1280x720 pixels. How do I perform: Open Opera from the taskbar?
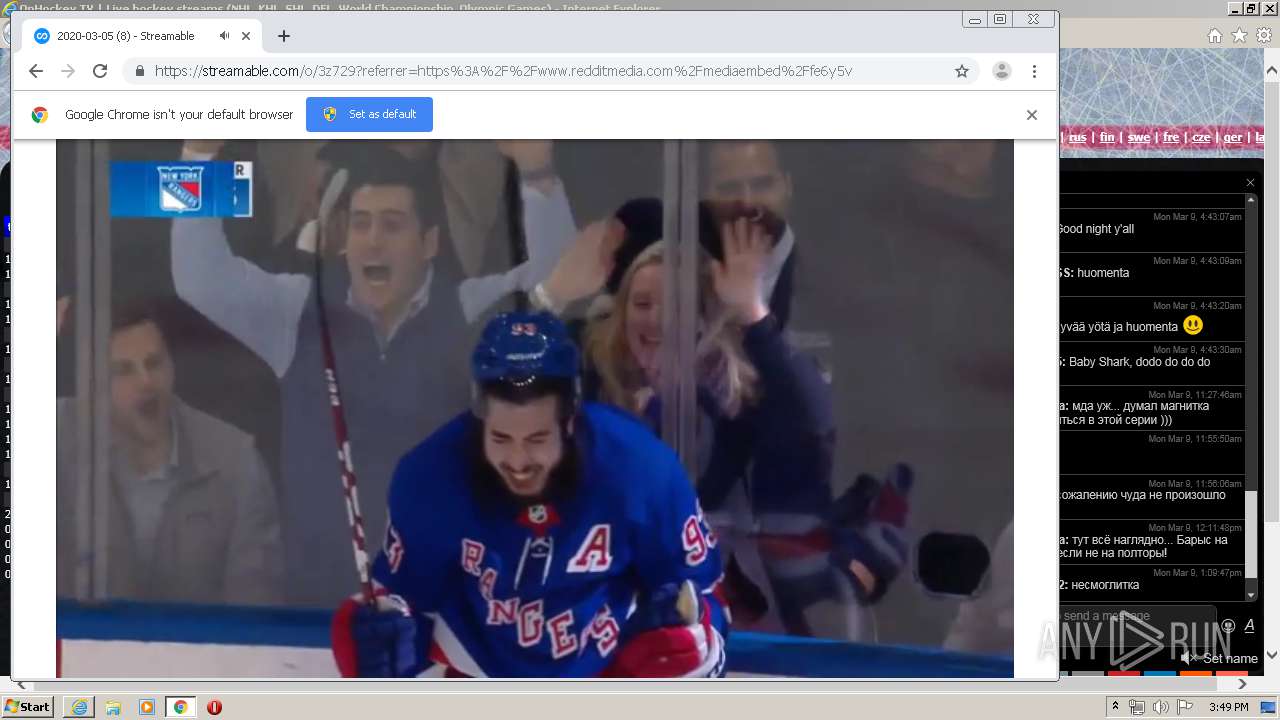(x=214, y=707)
